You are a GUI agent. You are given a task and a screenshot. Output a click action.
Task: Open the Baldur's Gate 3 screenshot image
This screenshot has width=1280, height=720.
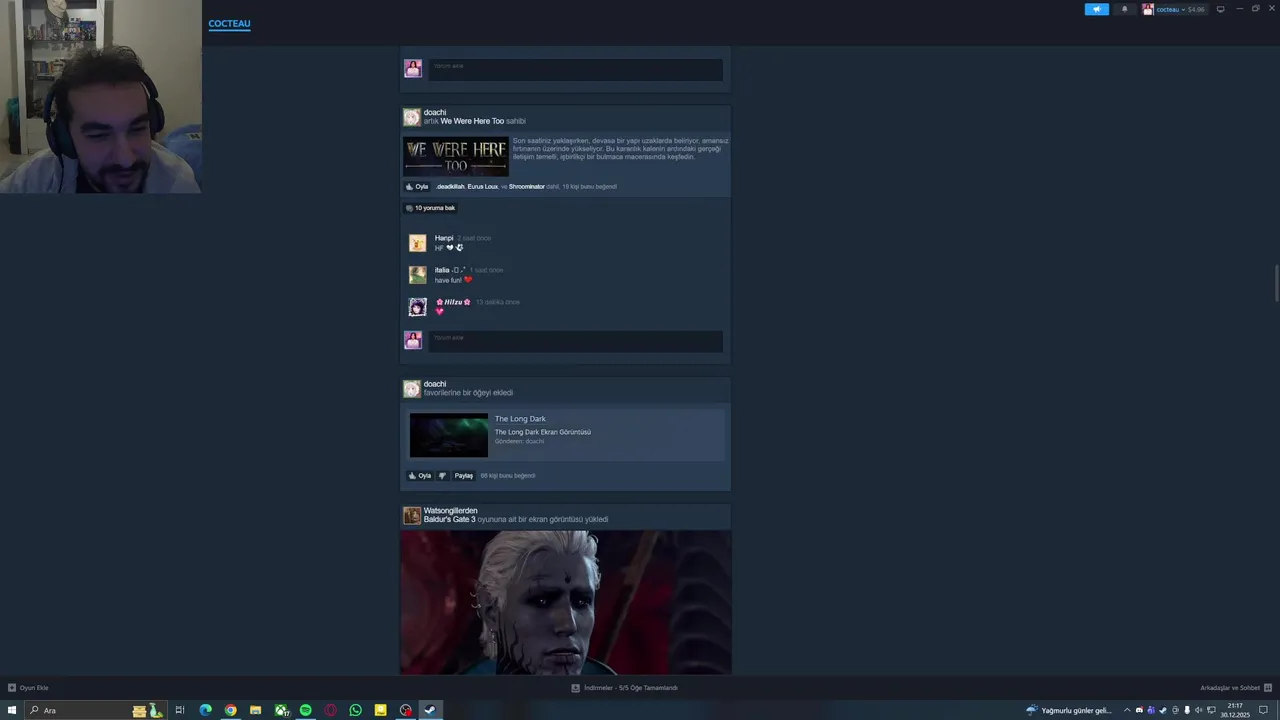[x=566, y=602]
